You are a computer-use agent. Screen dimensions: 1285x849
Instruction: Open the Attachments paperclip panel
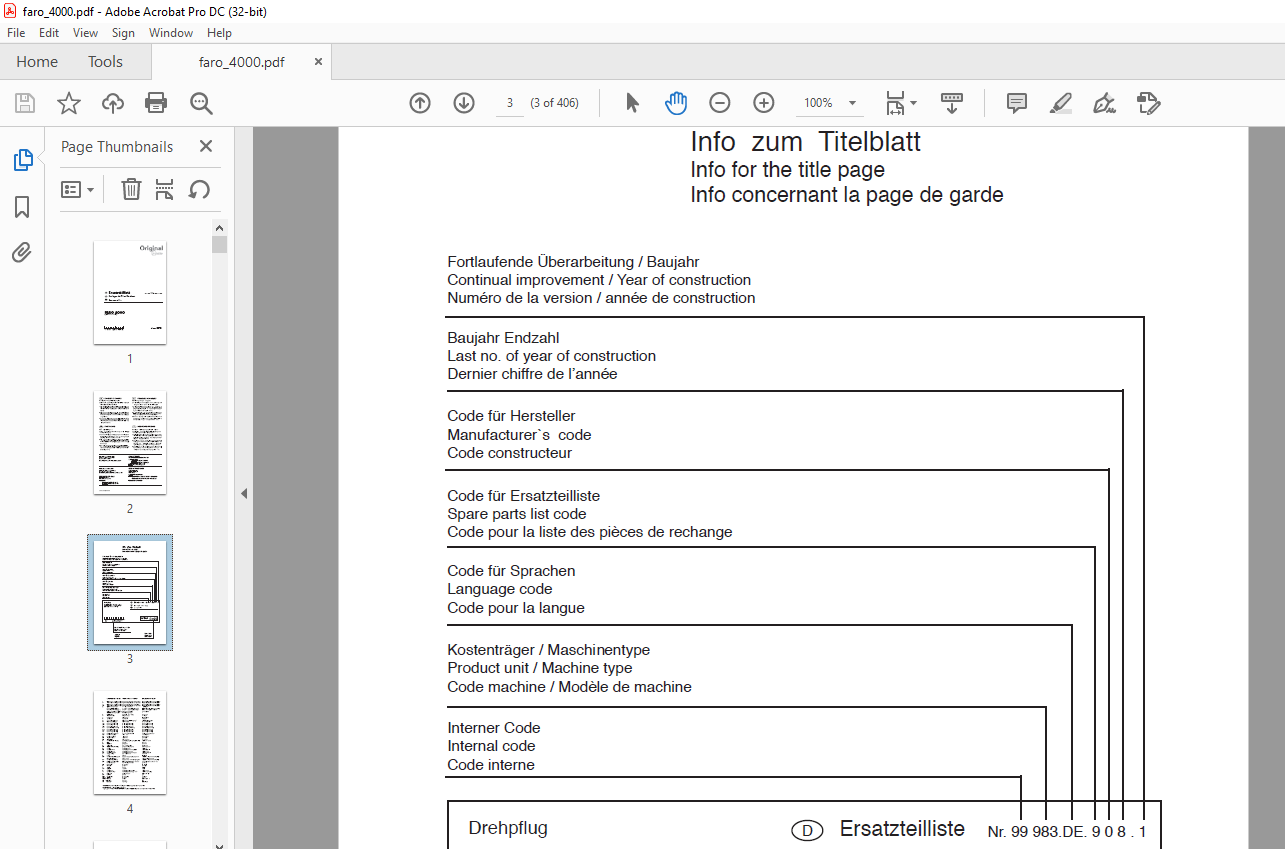coord(22,252)
